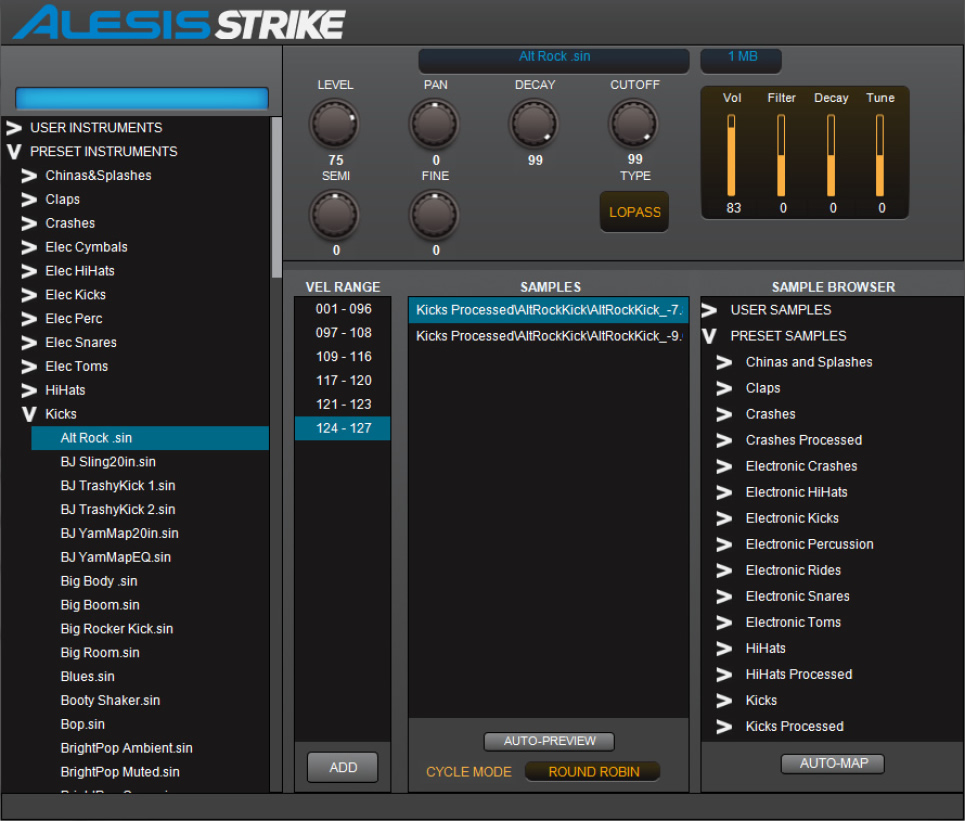Select the AltRockKick_-7 sample
Image resolution: width=965 pixels, height=821 pixels.
[x=548, y=310]
